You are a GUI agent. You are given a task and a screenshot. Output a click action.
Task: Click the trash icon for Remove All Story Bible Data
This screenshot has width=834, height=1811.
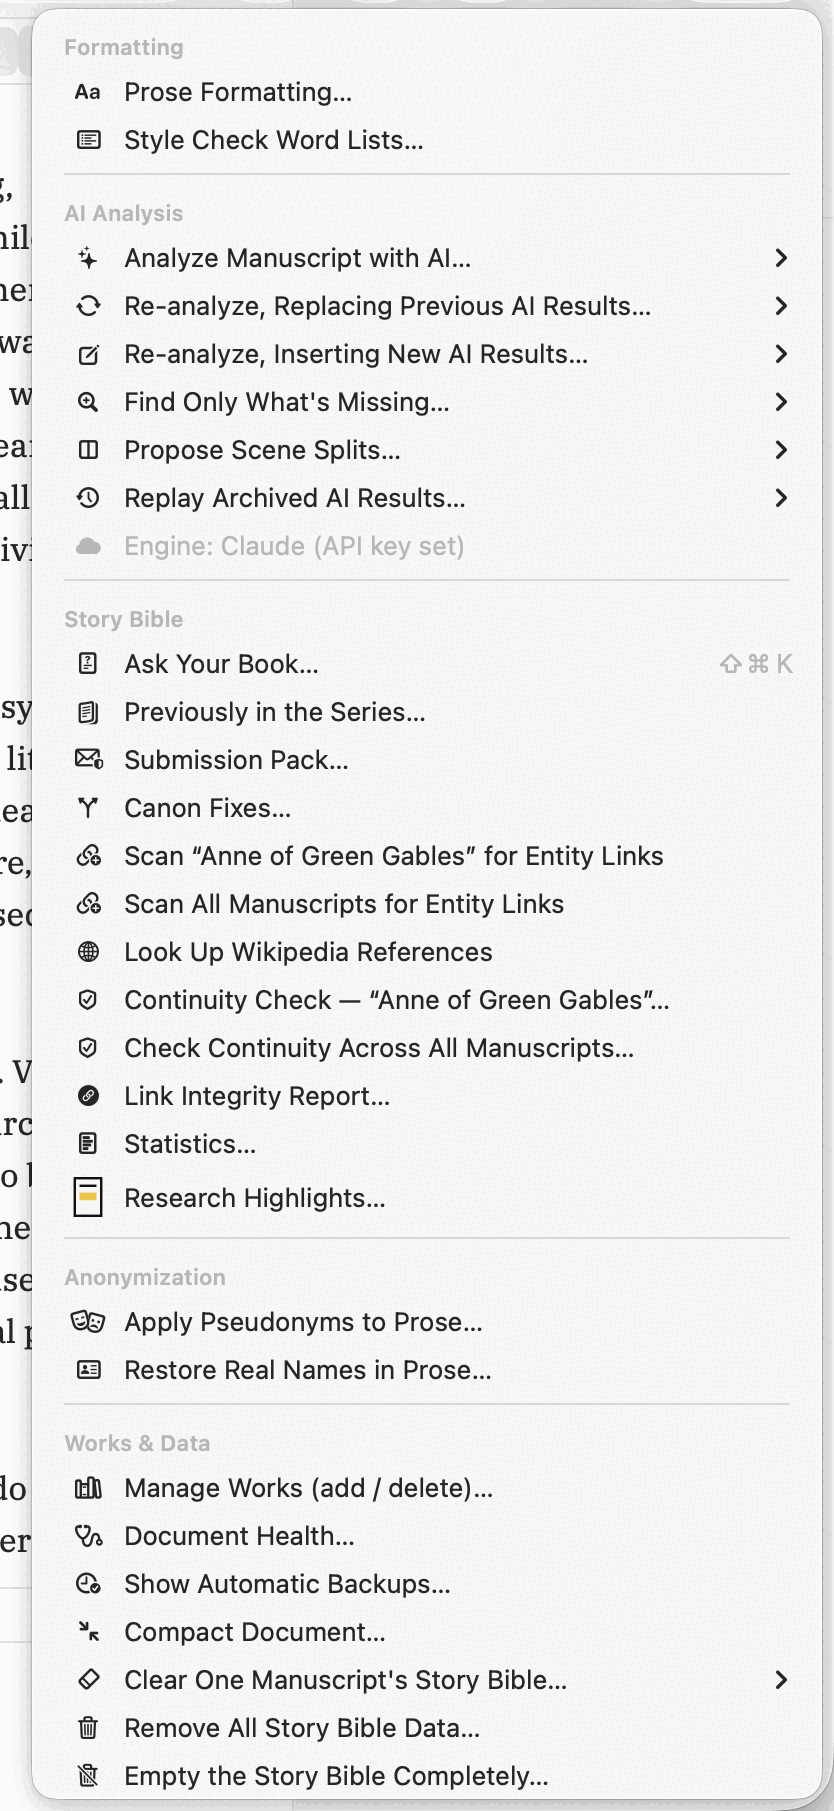[x=88, y=1728]
